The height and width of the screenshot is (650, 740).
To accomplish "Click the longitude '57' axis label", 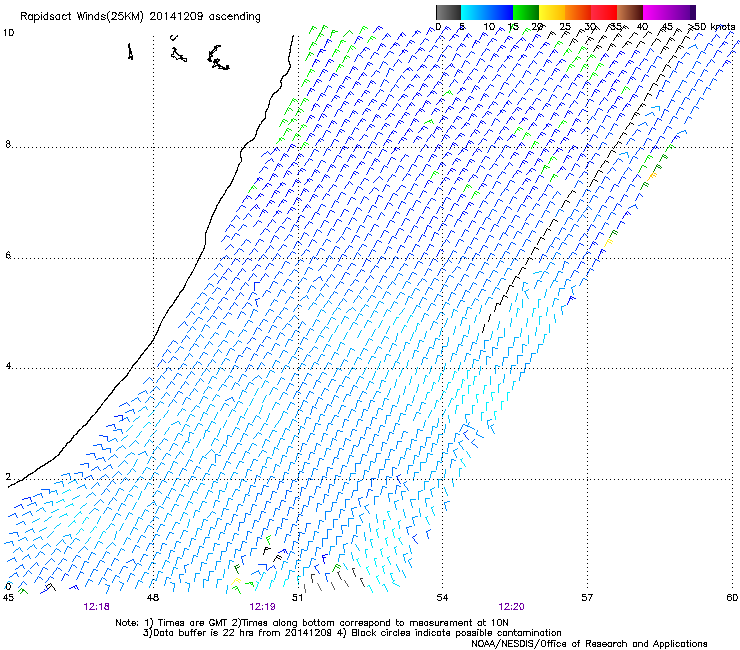I will (x=587, y=598).
